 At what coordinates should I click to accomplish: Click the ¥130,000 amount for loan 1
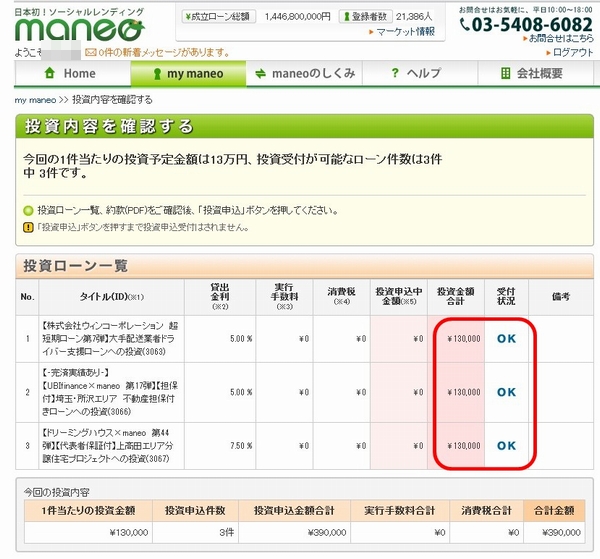tap(464, 339)
